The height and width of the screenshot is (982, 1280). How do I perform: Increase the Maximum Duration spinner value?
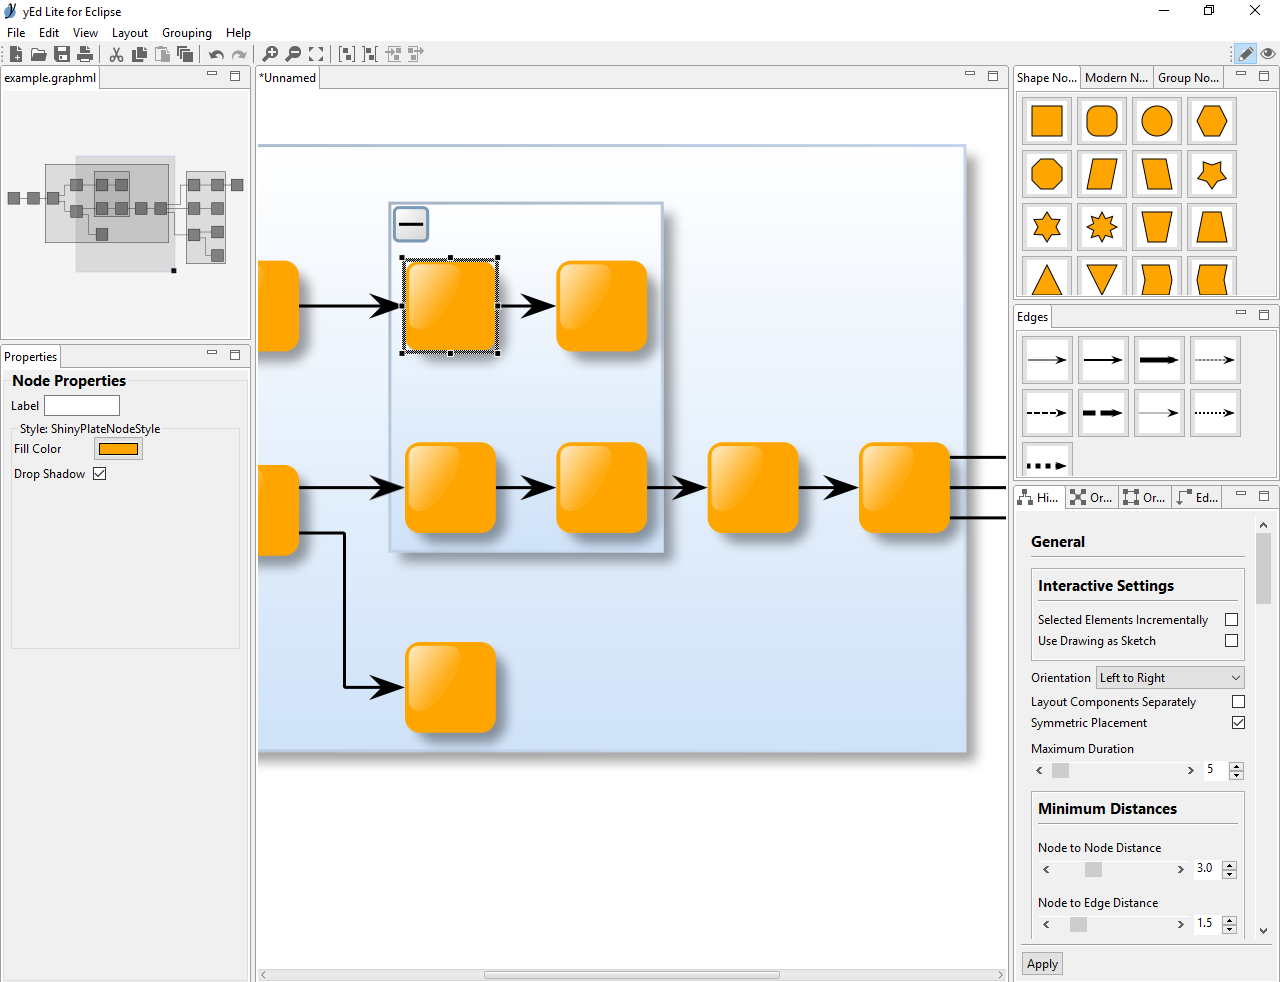[x=1237, y=766]
